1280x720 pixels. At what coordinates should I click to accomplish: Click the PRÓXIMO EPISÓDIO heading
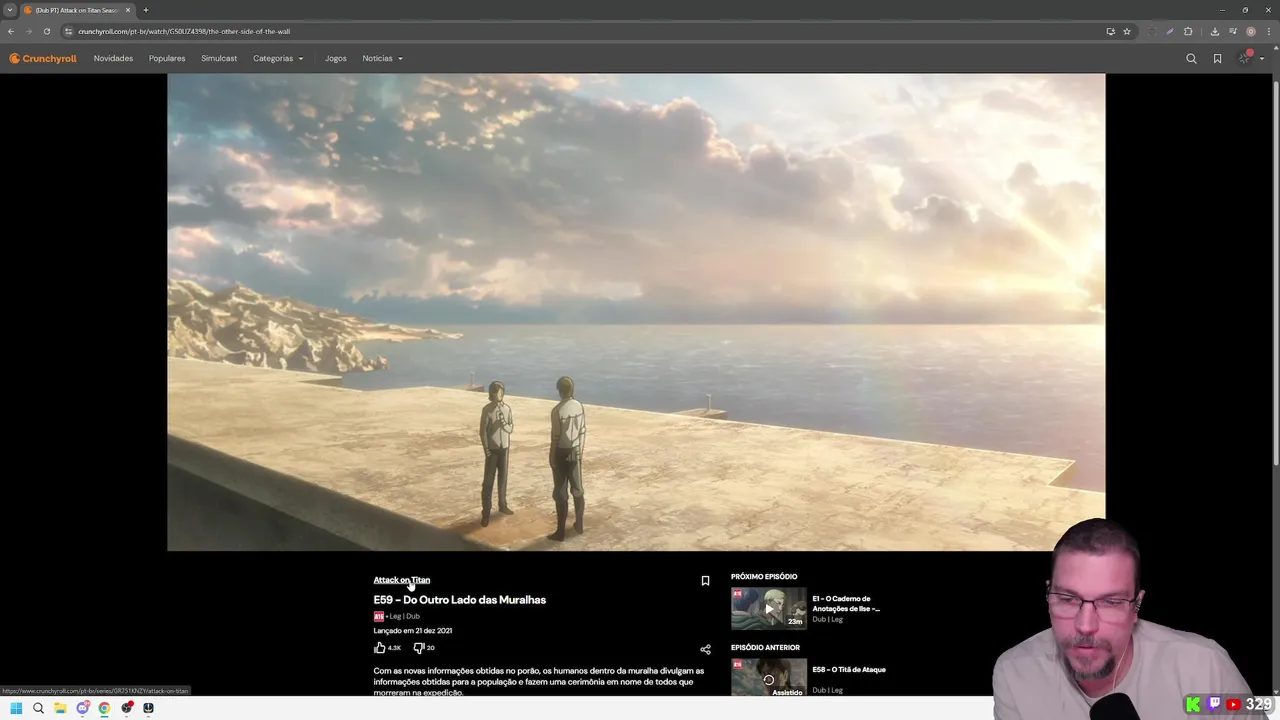click(764, 577)
